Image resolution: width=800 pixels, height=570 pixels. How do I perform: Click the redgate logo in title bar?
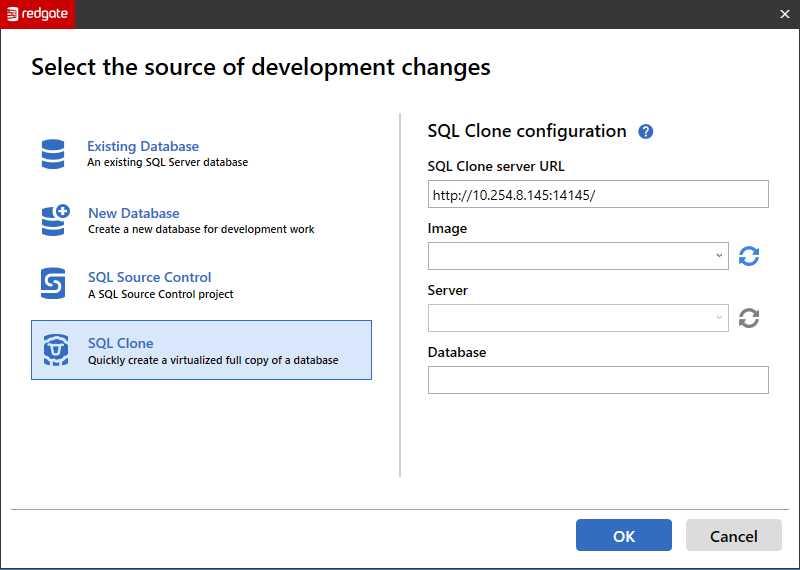[x=37, y=14]
